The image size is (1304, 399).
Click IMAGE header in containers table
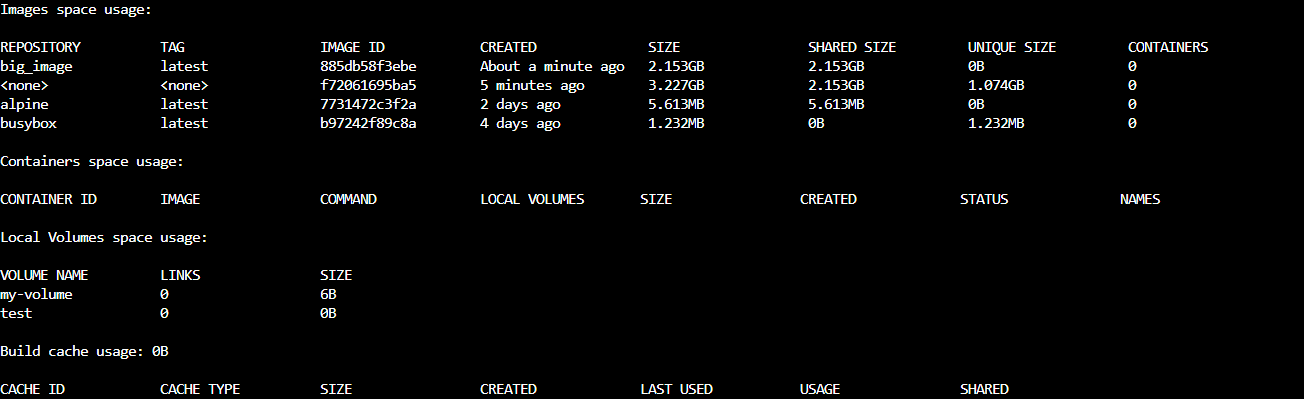pyautogui.click(x=180, y=199)
